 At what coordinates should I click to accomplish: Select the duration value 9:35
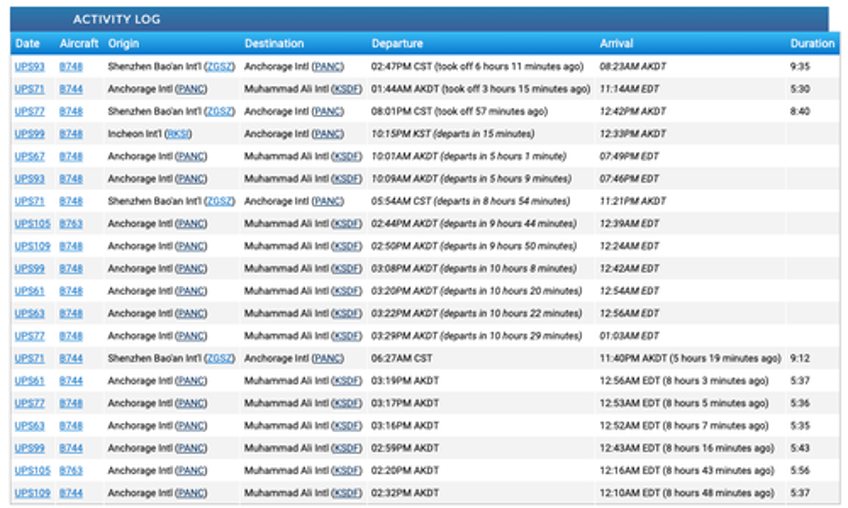(800, 67)
